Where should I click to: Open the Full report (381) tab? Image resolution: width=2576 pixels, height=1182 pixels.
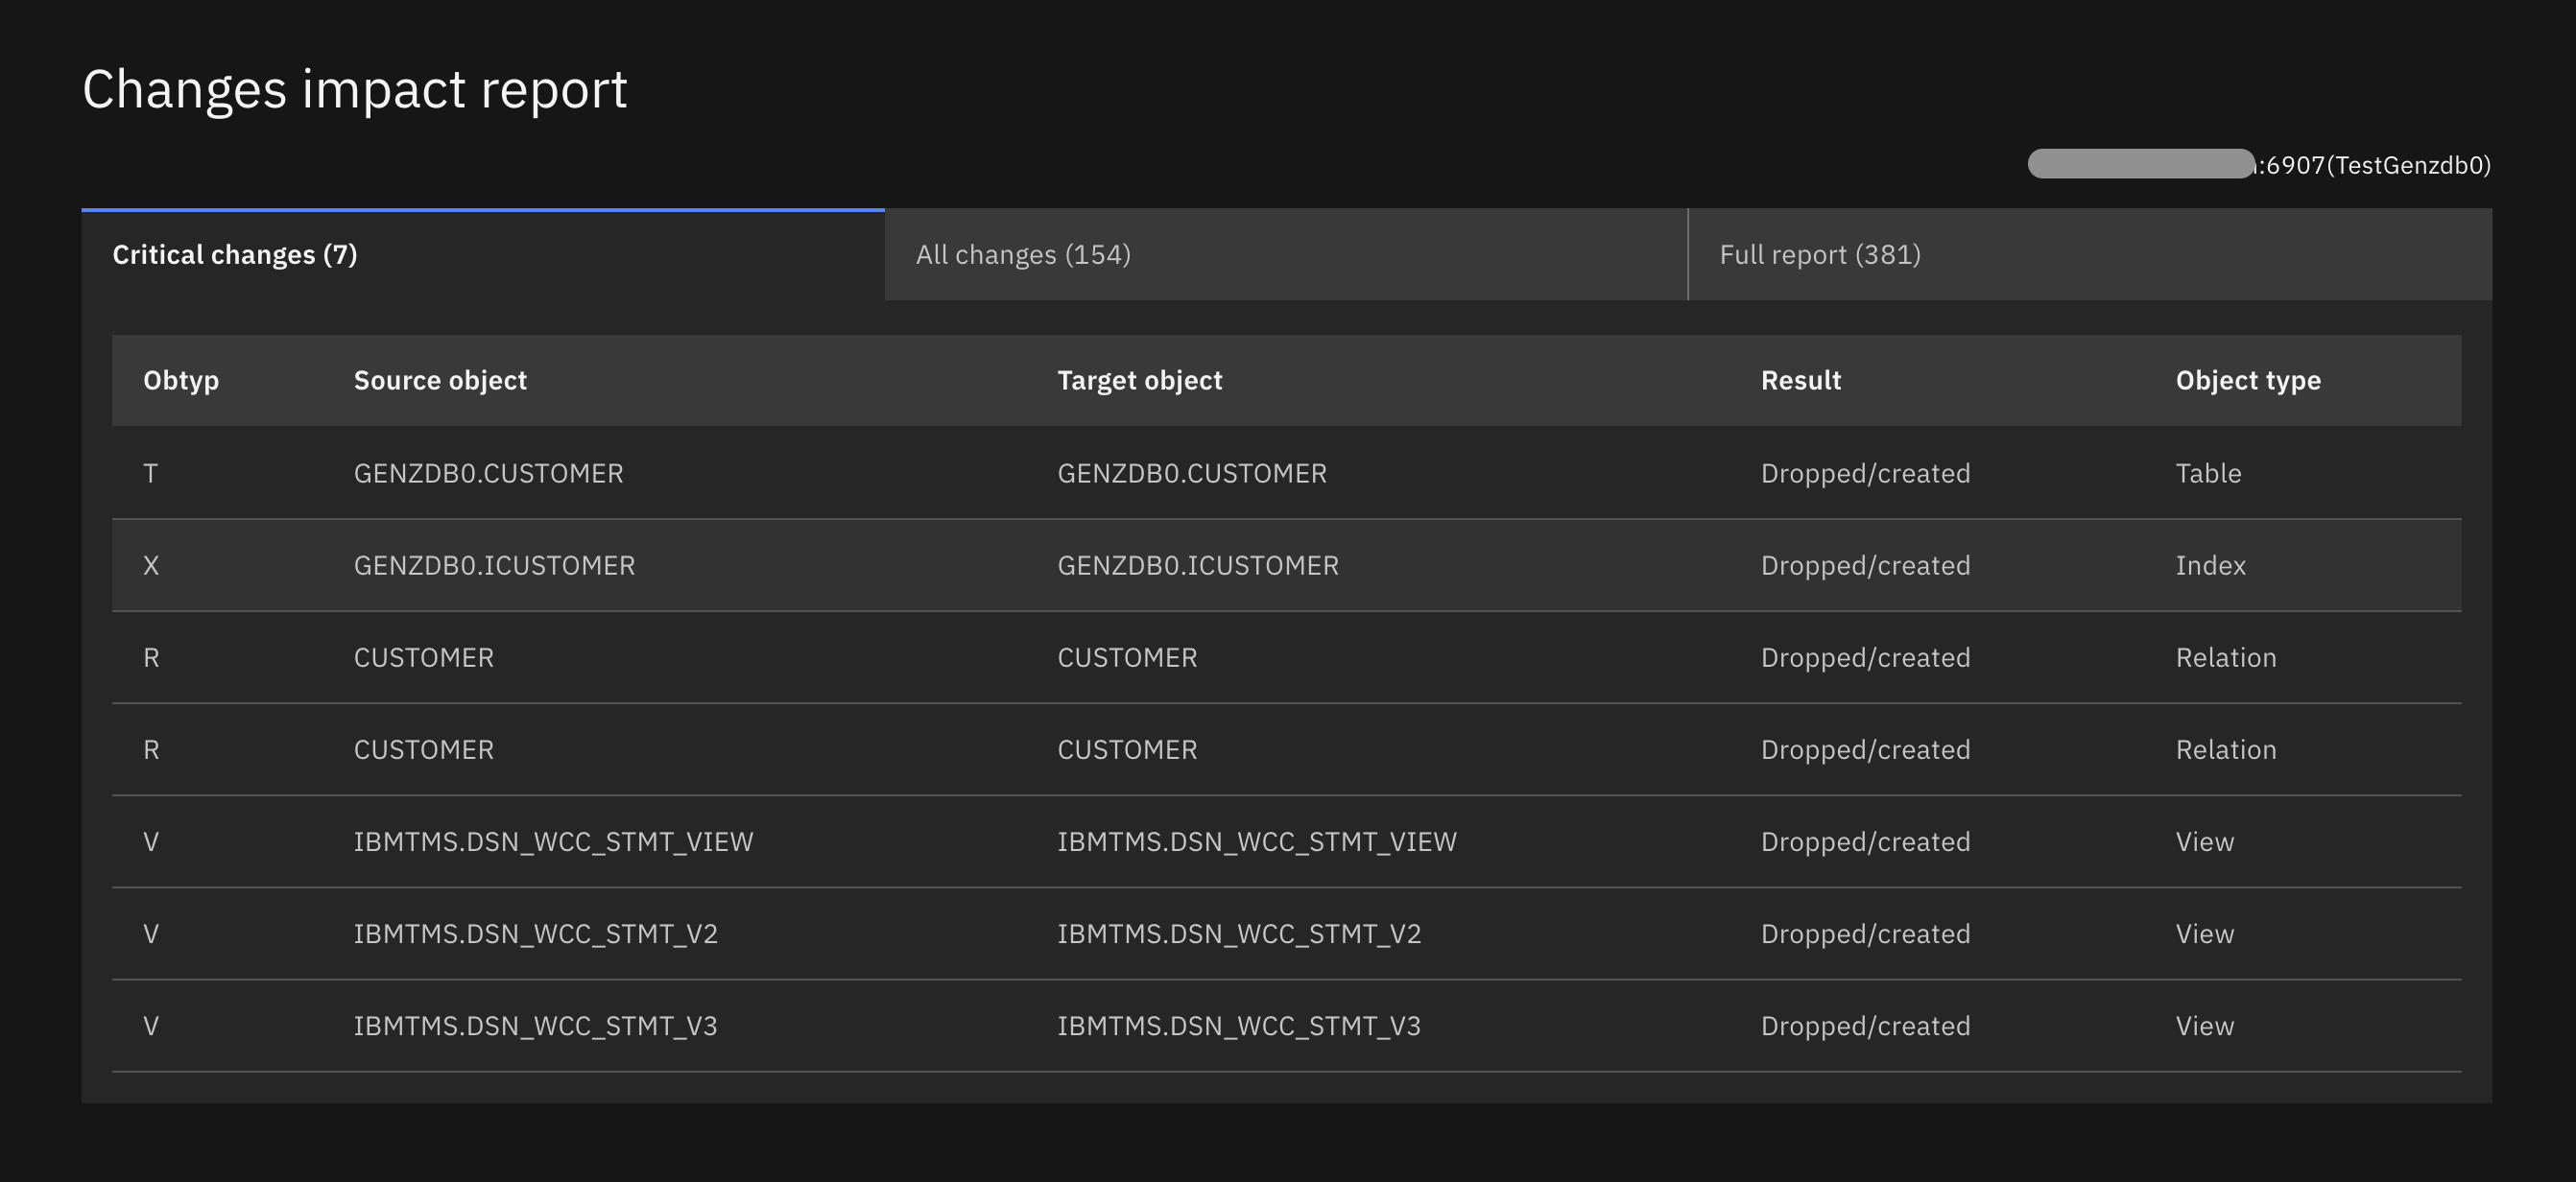1819,255
